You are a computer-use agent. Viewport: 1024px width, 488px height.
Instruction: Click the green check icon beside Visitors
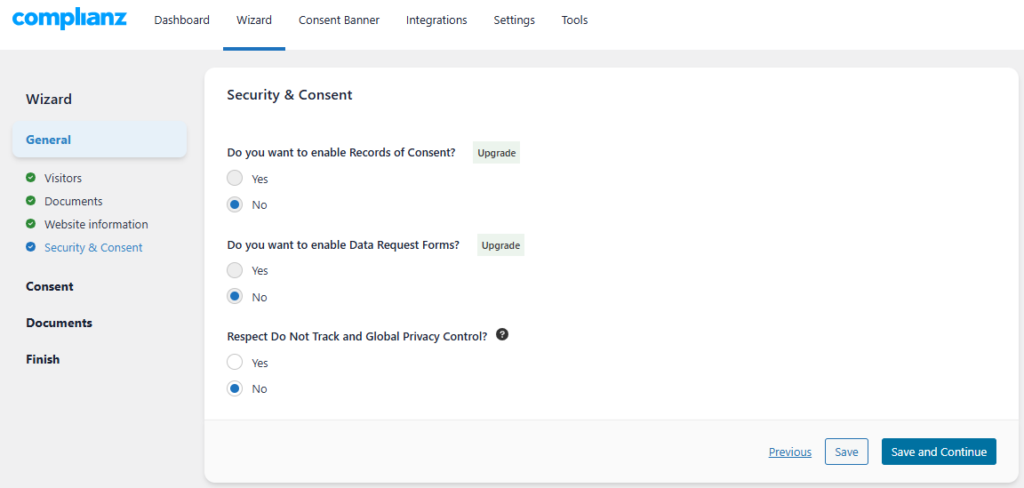30,178
